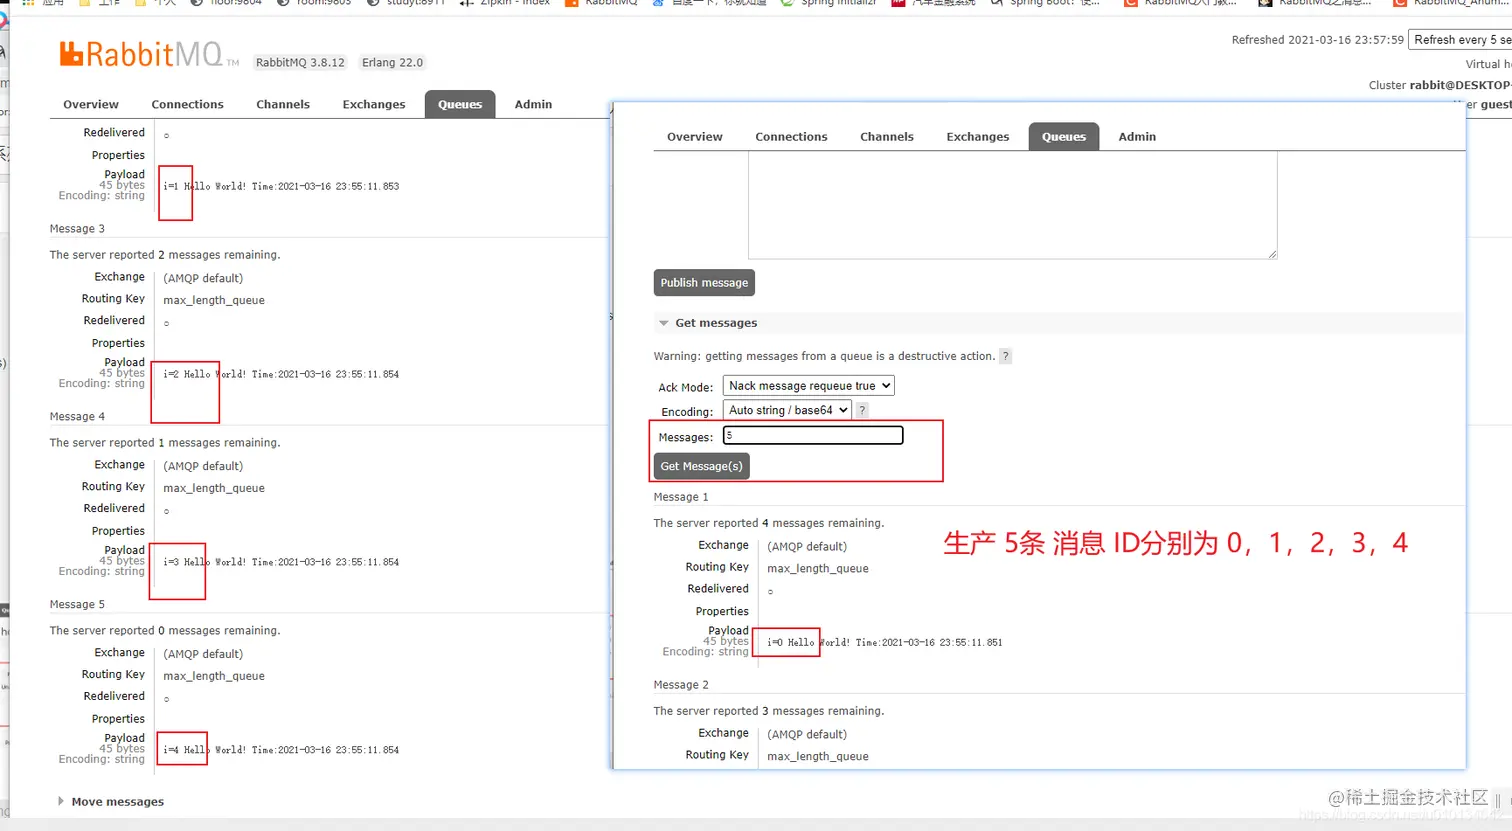The width and height of the screenshot is (1512, 831).
Task: Go to Exchanges tab in left page
Action: click(374, 104)
